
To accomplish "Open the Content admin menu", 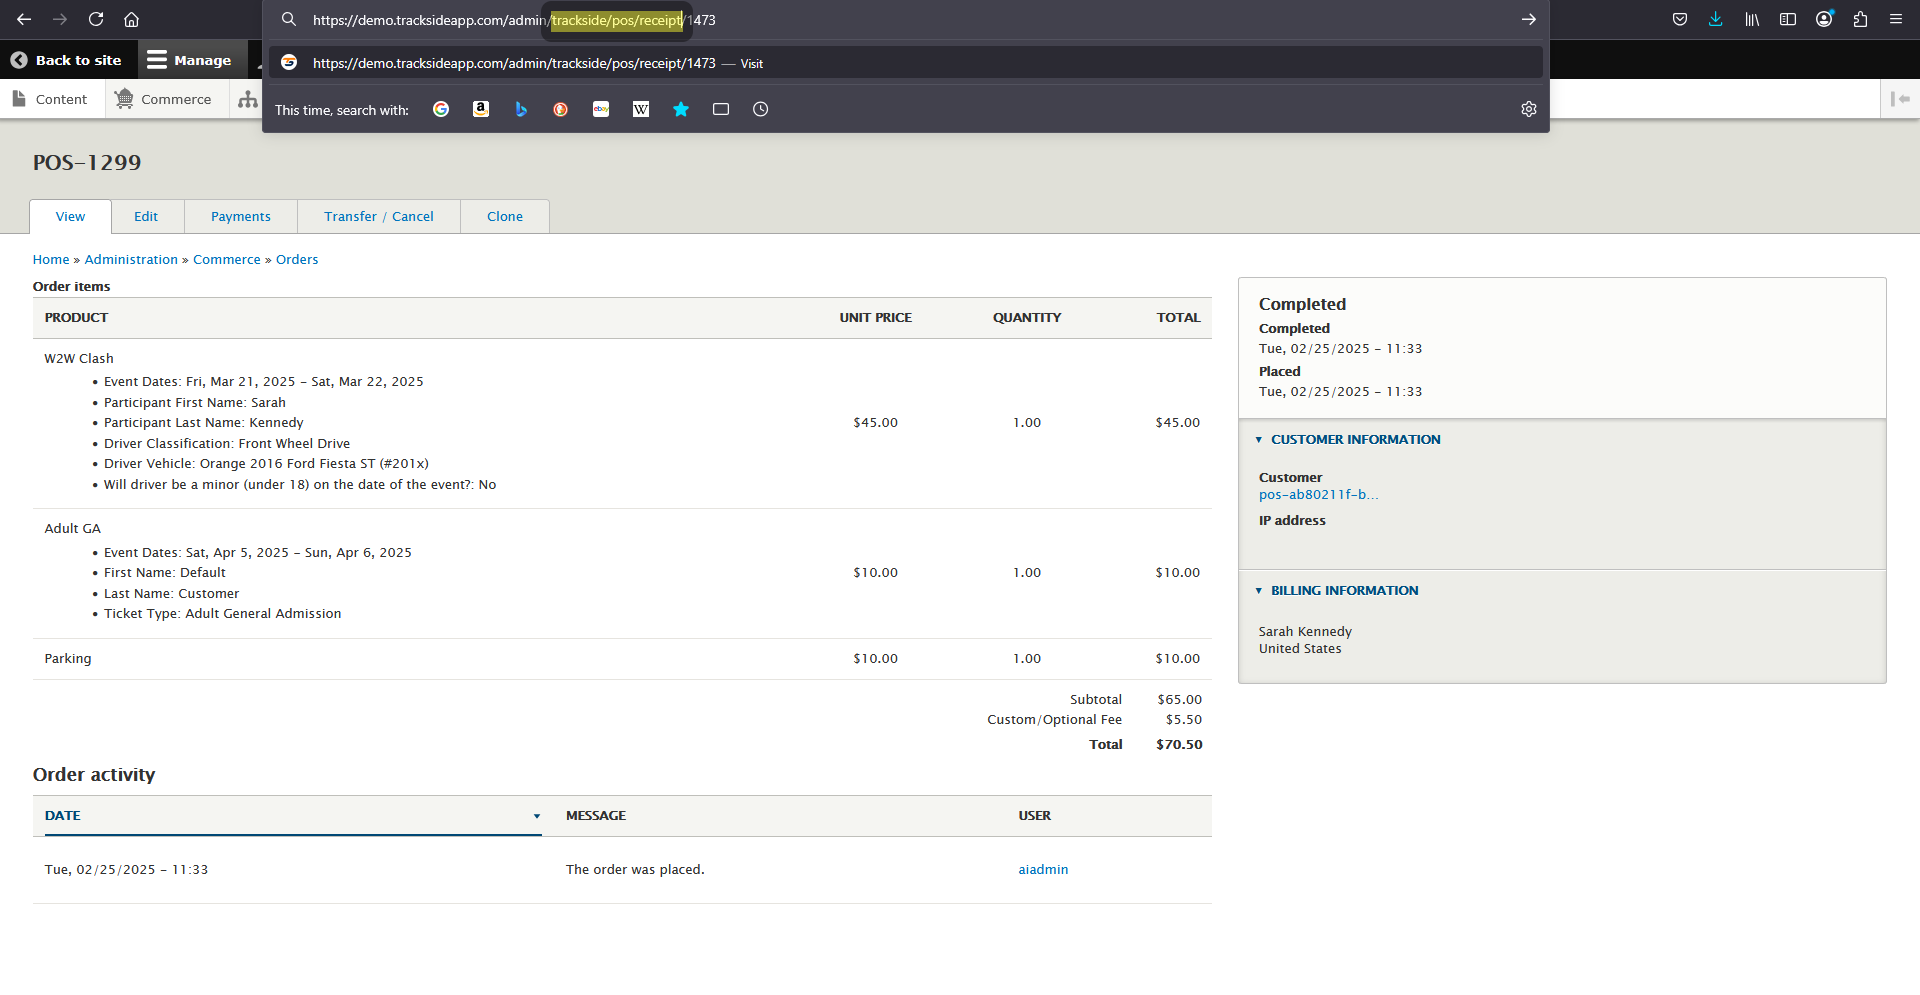I will [50, 99].
